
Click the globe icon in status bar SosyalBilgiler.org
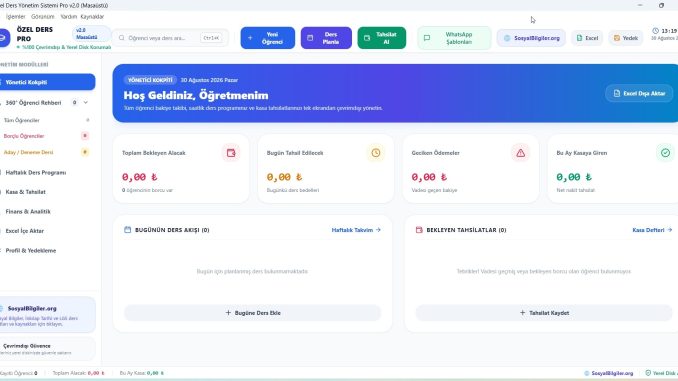point(587,373)
